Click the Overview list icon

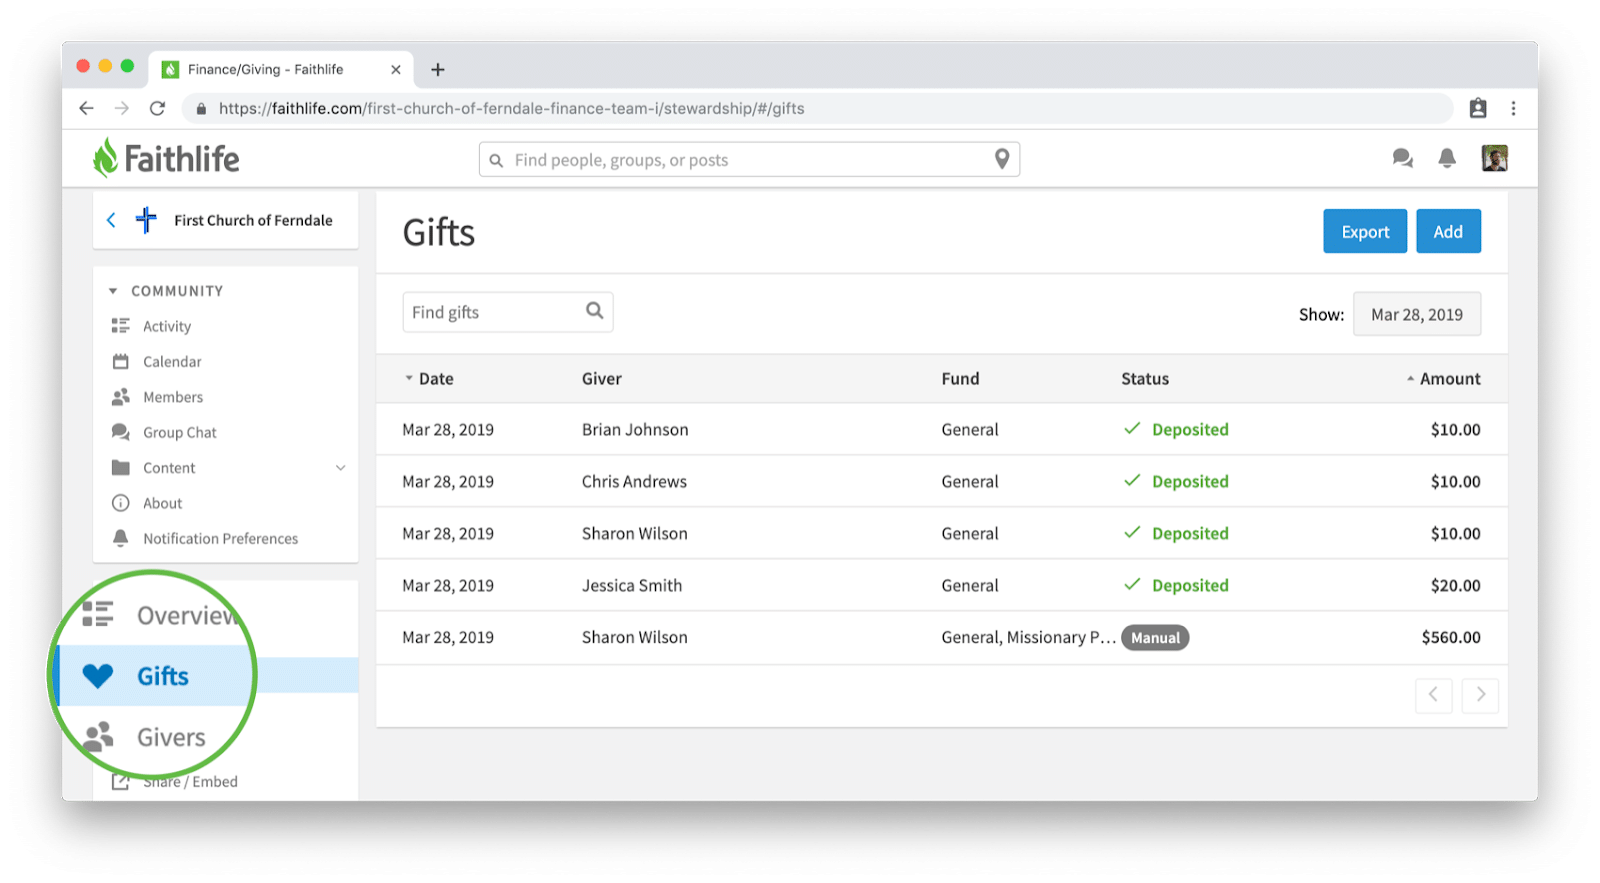coord(98,614)
